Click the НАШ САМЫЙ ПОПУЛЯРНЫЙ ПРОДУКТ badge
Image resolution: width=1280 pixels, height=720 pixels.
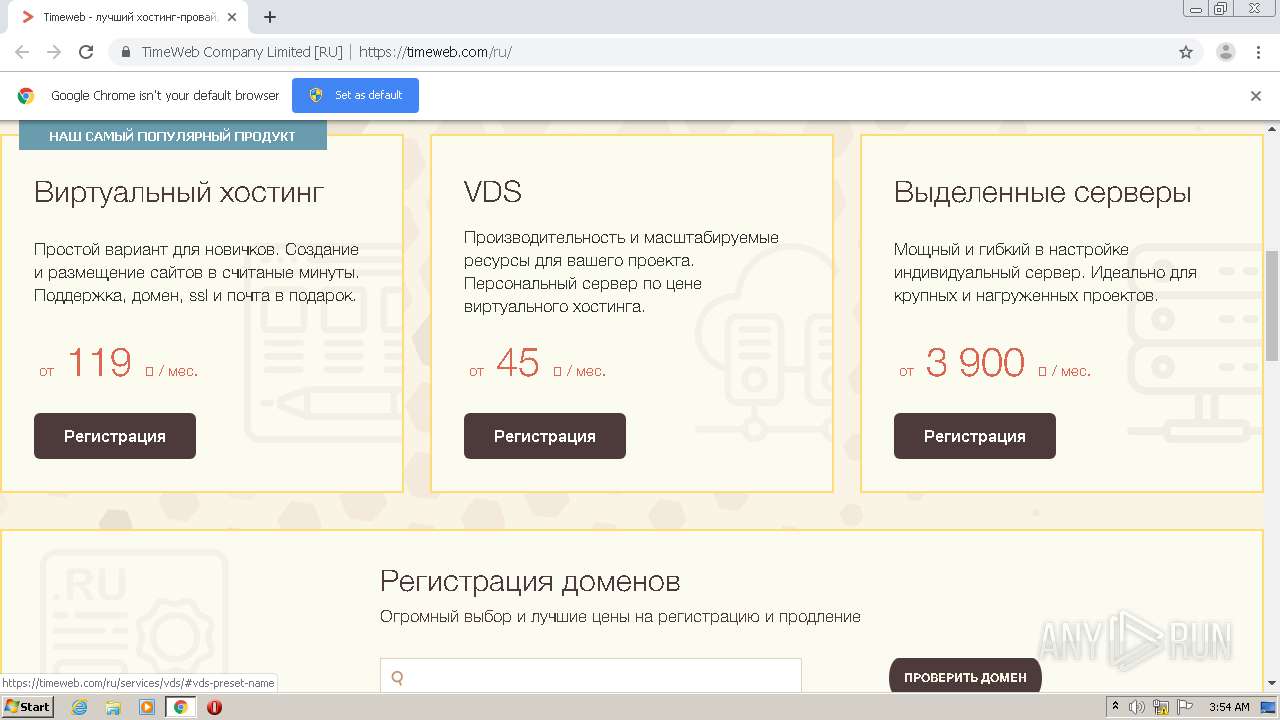[173, 136]
